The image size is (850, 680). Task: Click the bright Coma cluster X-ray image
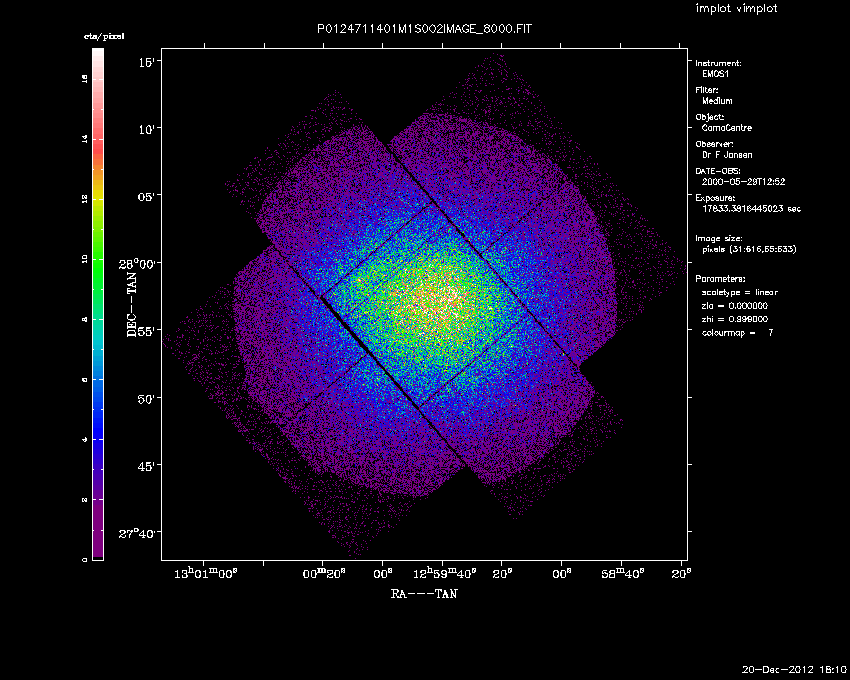[424, 304]
